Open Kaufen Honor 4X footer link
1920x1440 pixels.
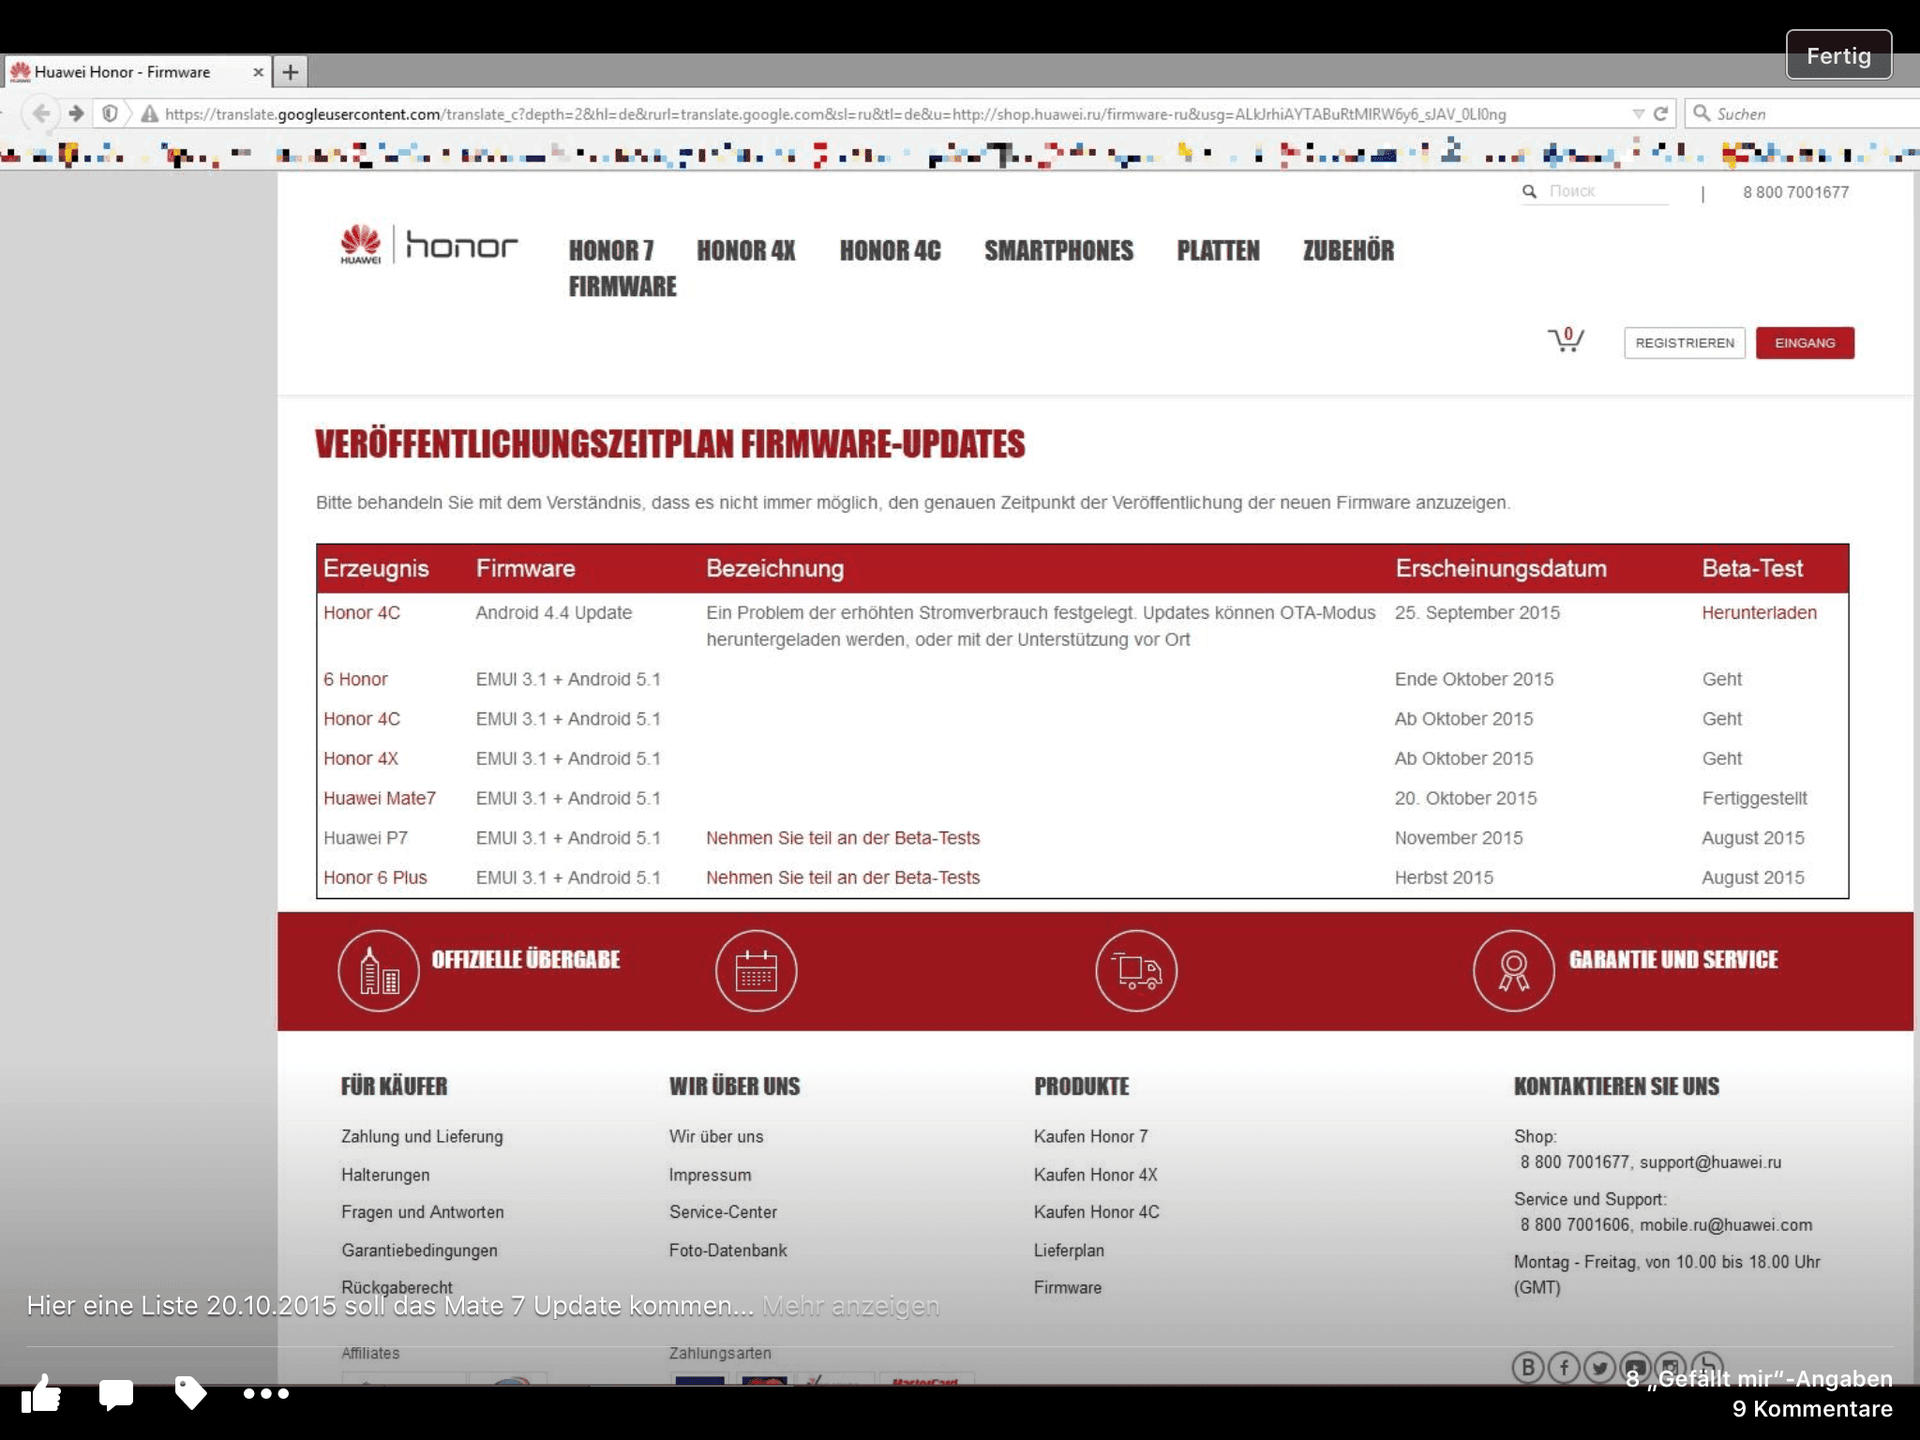pos(1095,1174)
